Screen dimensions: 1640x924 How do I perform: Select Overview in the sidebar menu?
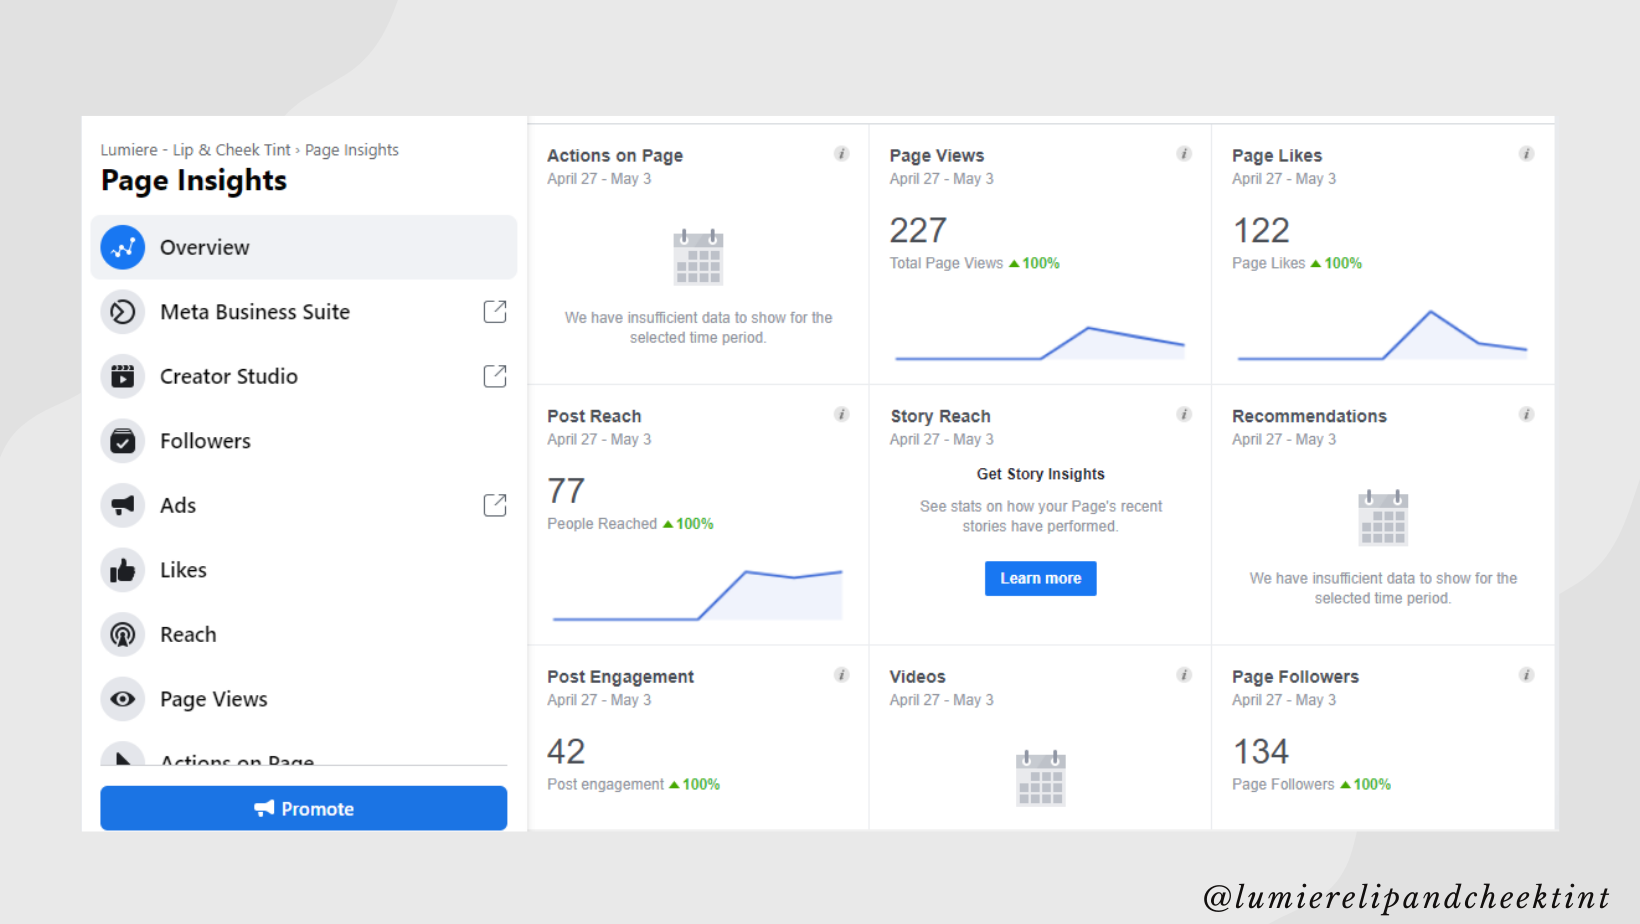click(x=304, y=247)
